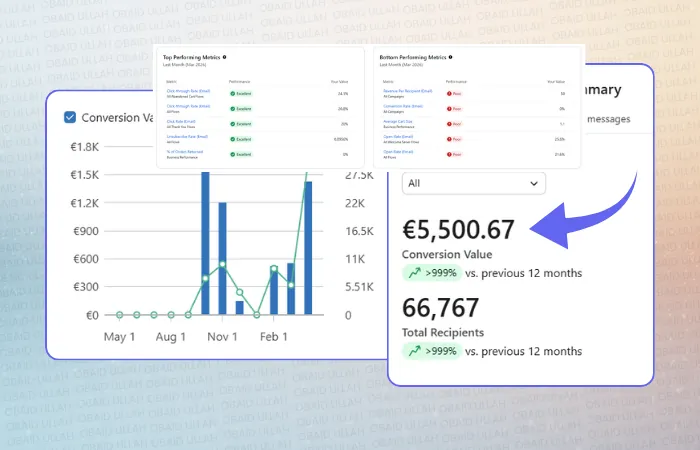Open Conversion Rate (Email) metric link

pyautogui.click(x=403, y=106)
